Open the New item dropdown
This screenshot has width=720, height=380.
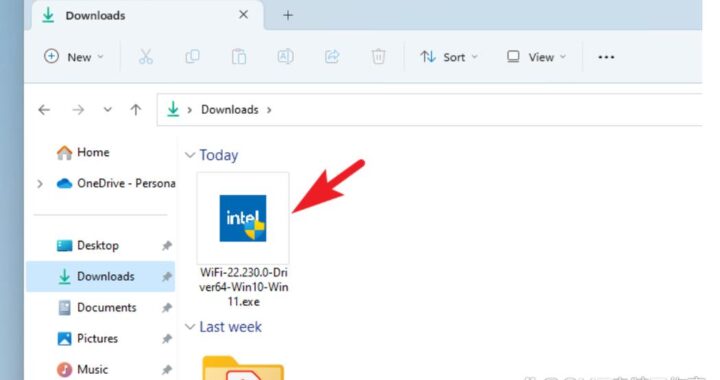tap(73, 57)
